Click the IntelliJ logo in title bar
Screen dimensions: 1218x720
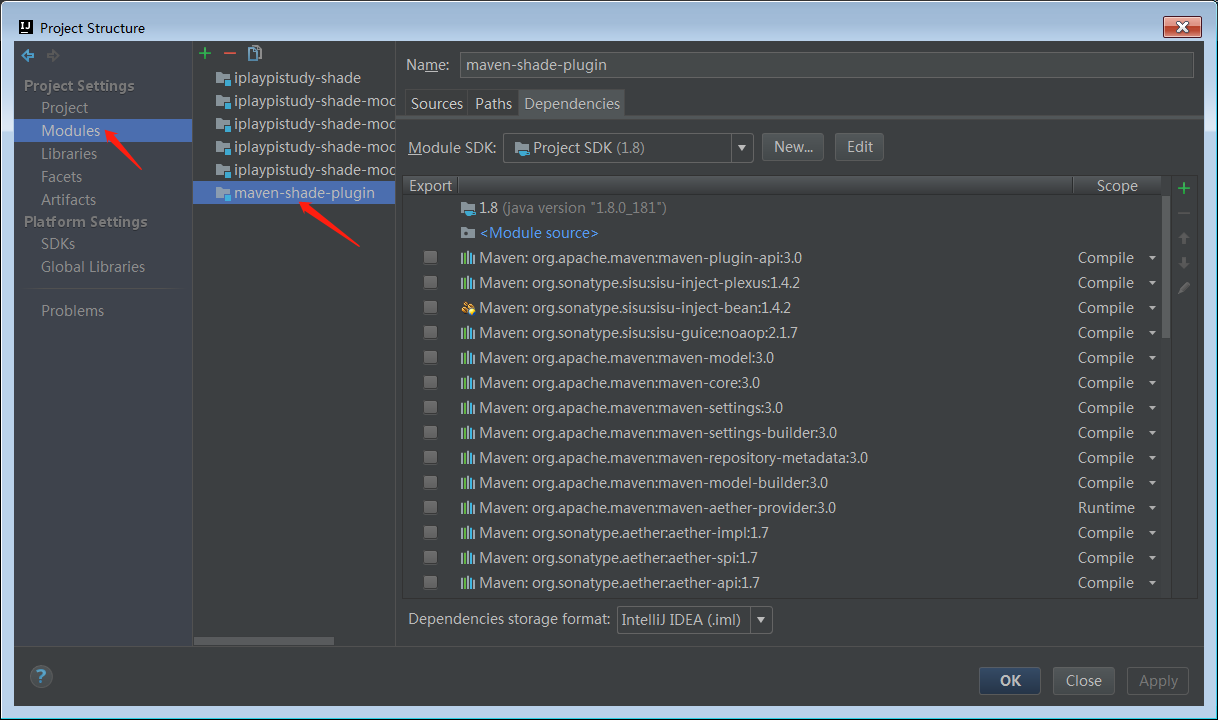coord(27,27)
